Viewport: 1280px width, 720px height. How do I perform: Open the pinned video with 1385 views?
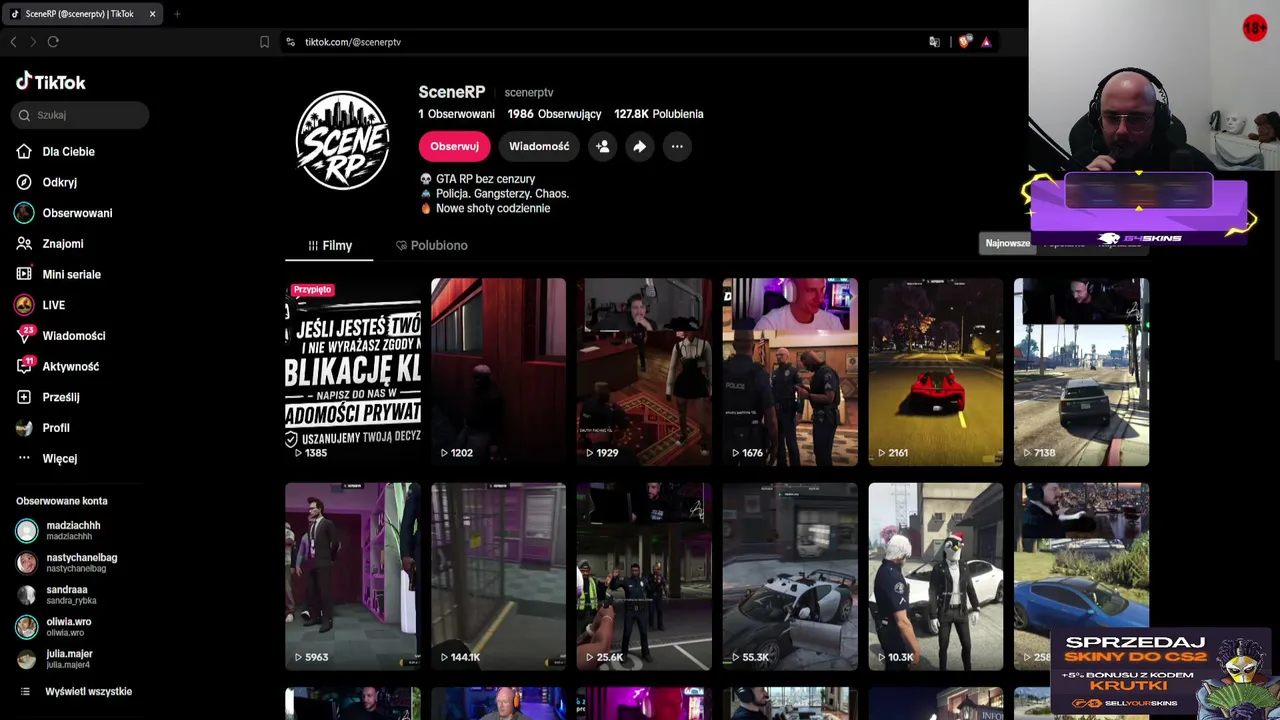tap(353, 372)
